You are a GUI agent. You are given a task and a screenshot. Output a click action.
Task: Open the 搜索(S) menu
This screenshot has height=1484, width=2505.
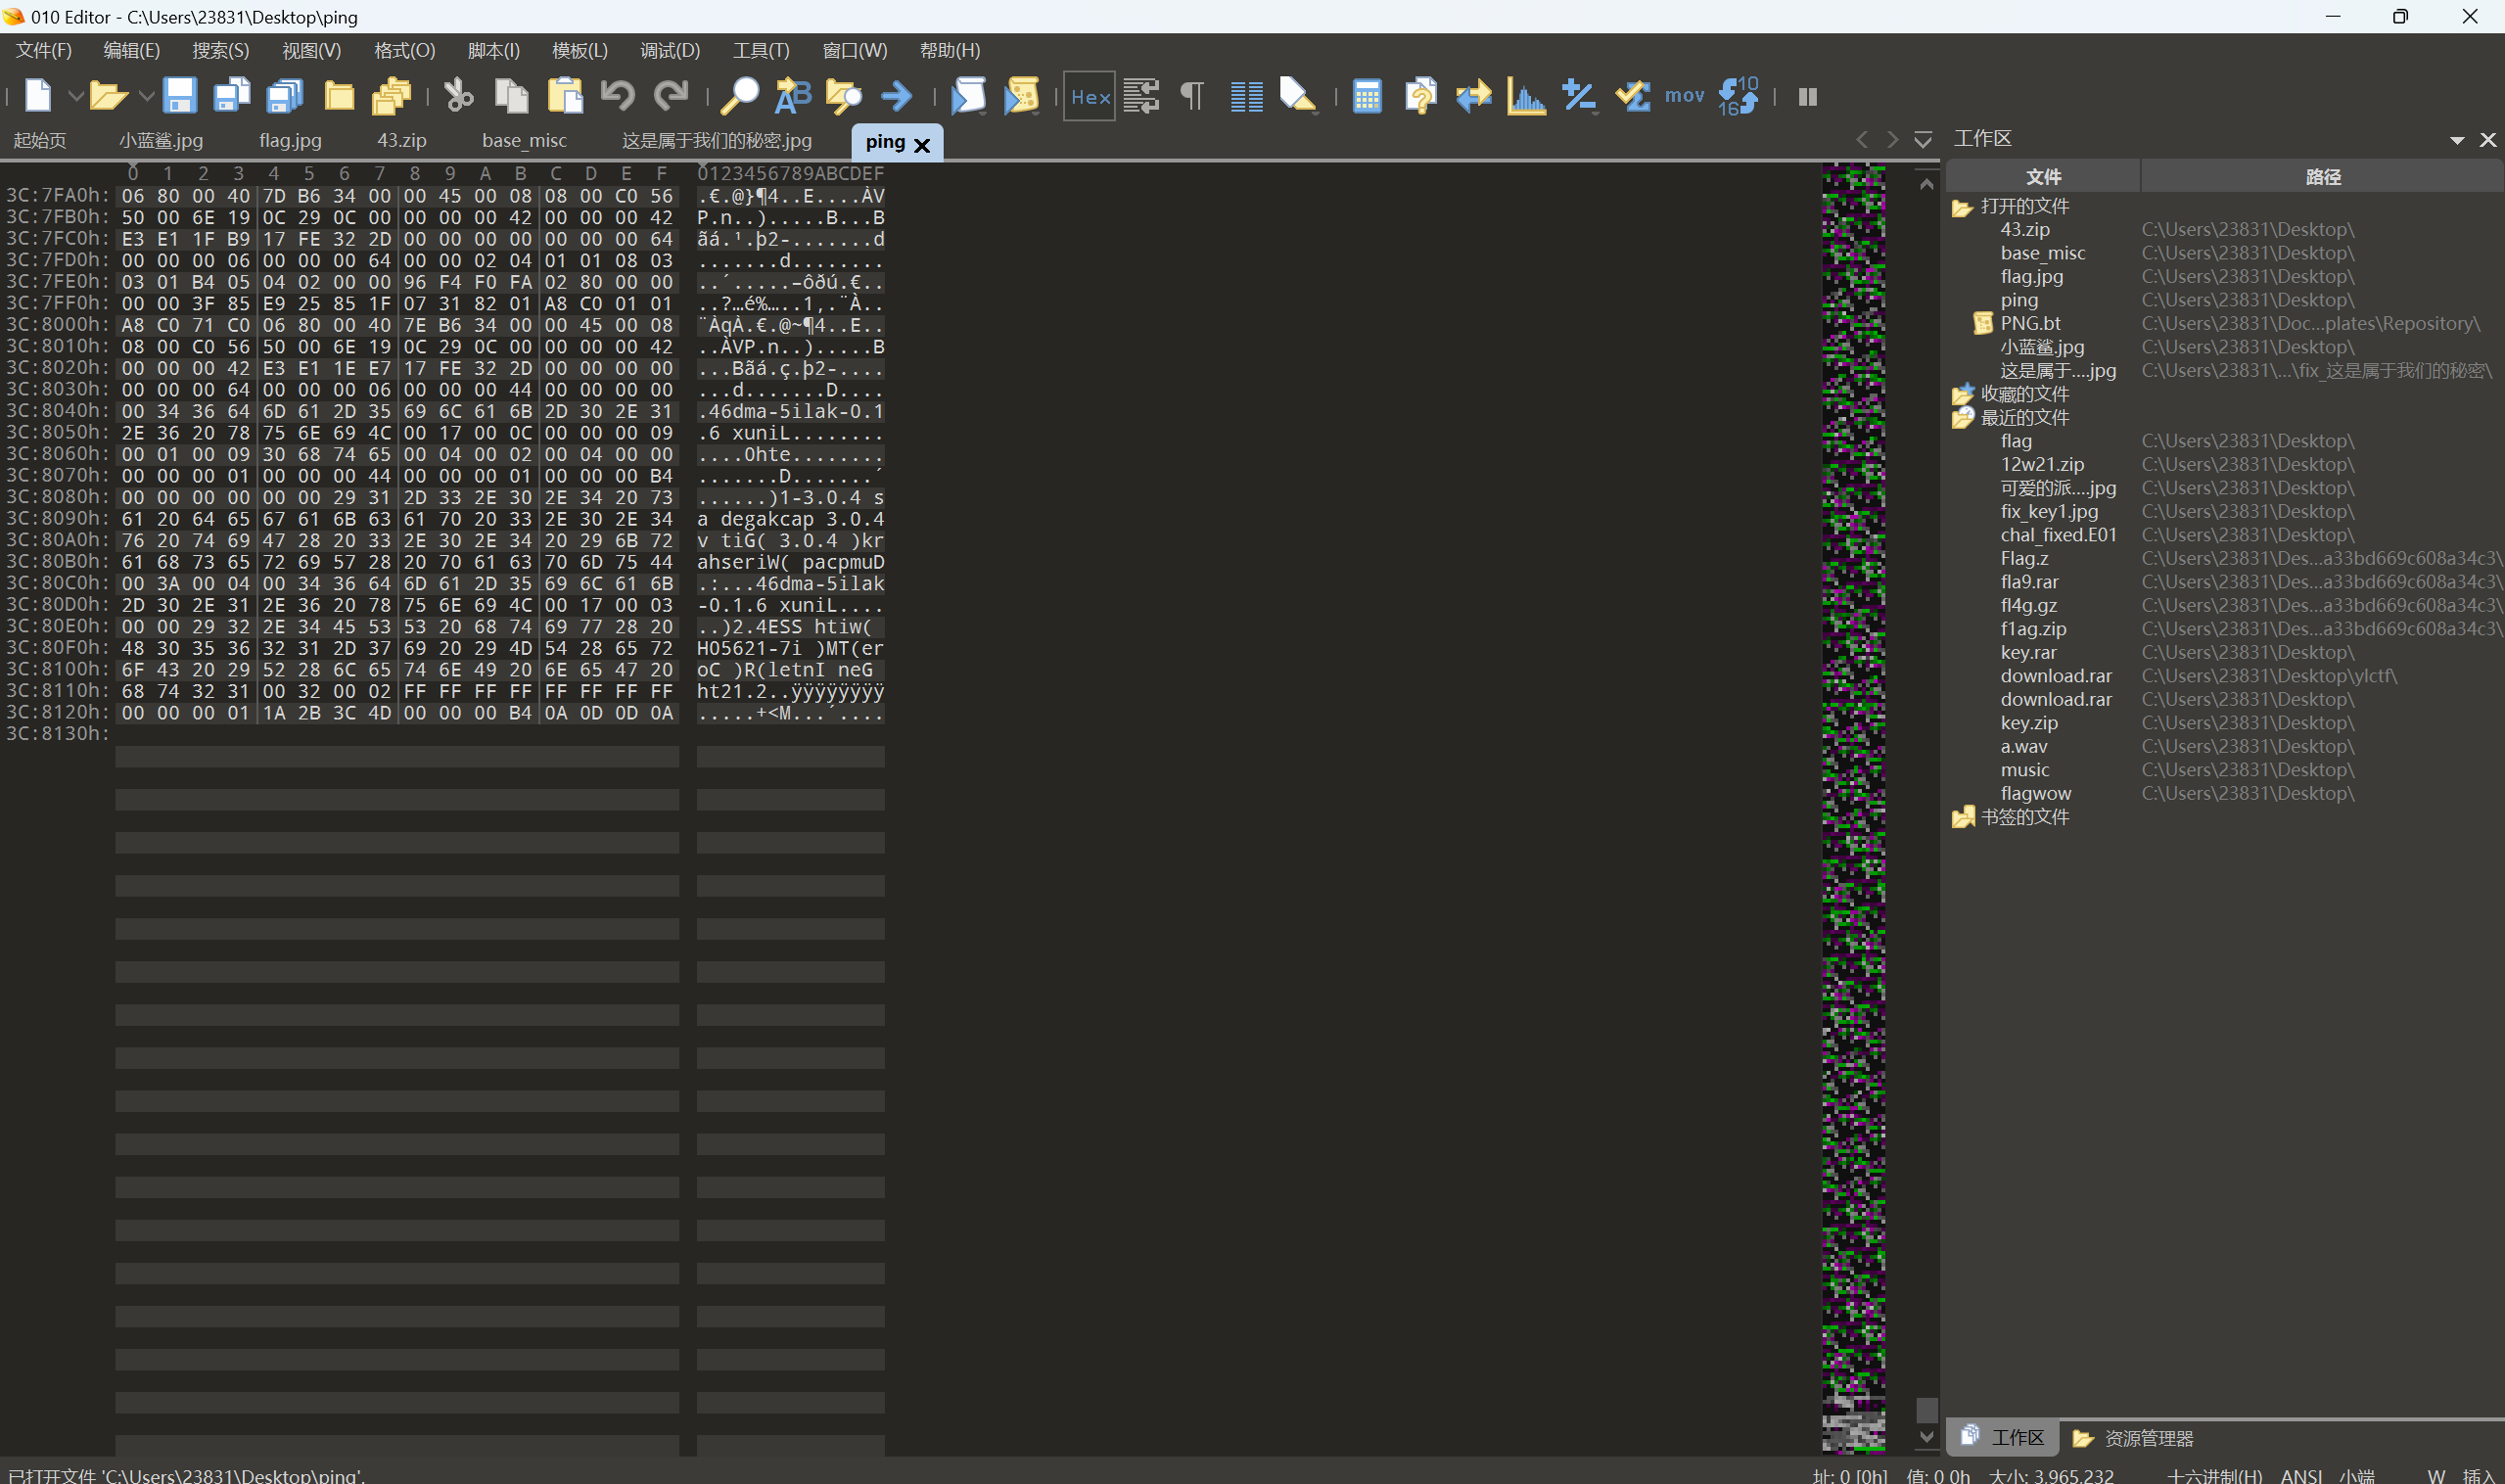tap(220, 50)
